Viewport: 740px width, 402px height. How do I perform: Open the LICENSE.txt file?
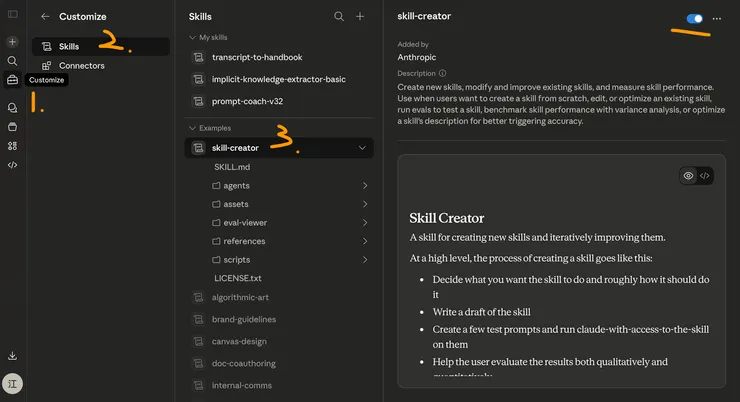coord(238,278)
